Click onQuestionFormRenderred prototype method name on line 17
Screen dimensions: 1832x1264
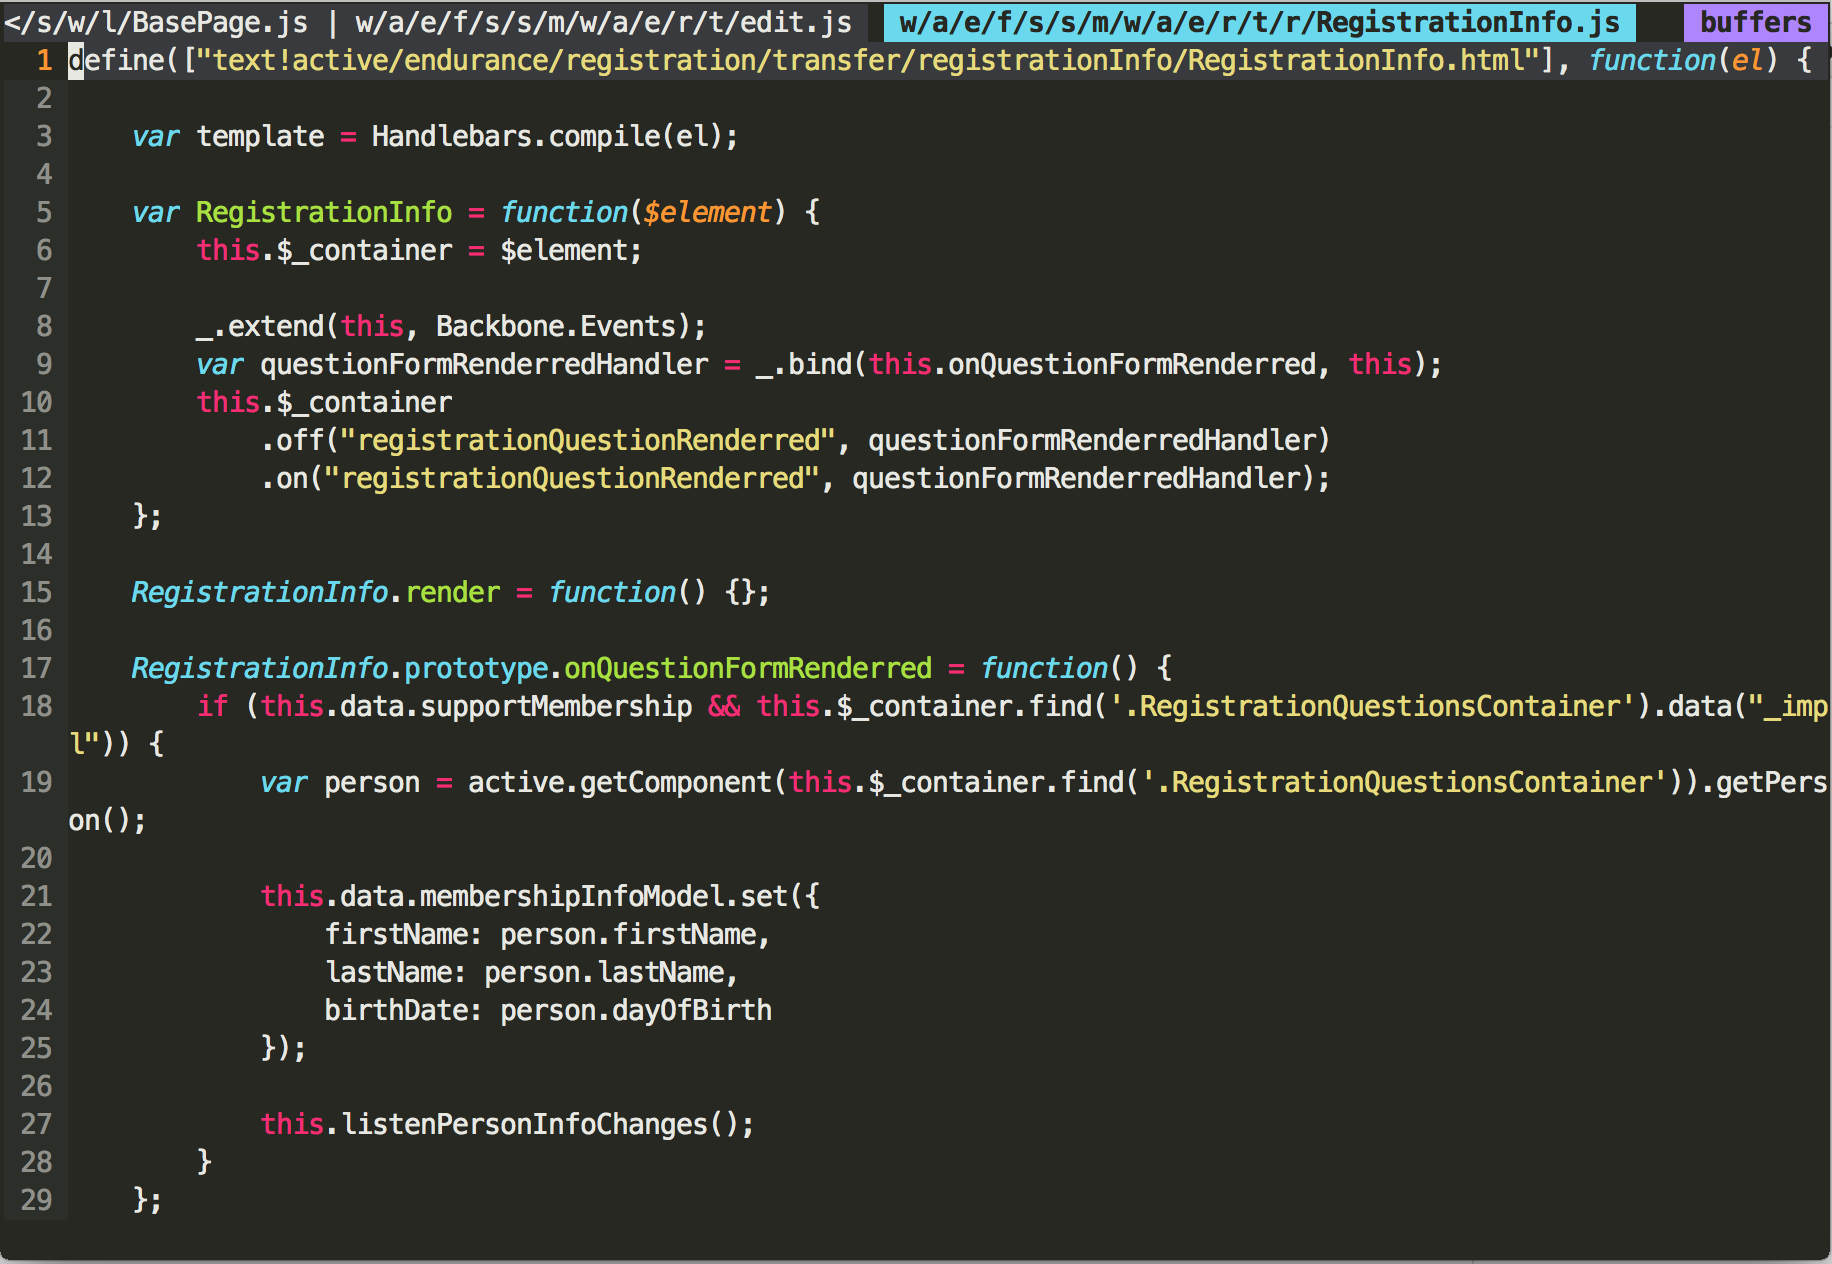click(x=747, y=669)
